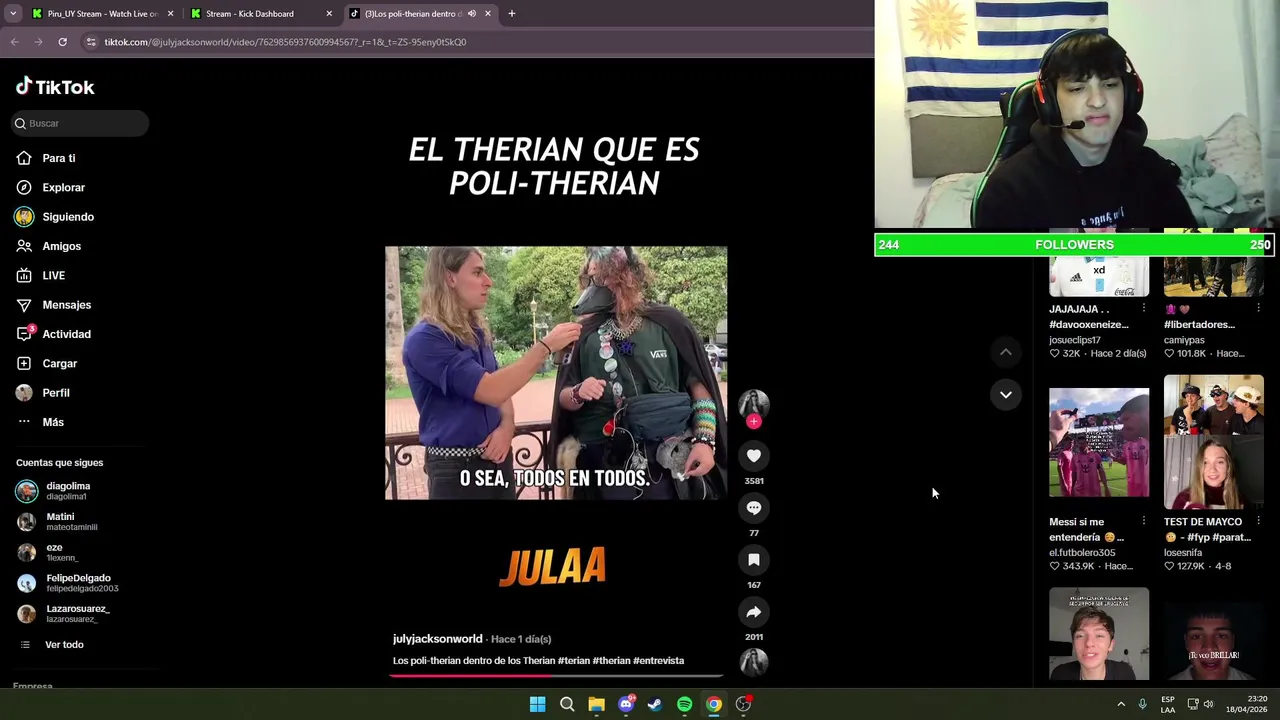Go to the next video with the down chevron
The width and height of the screenshot is (1280, 720).
tap(1006, 395)
